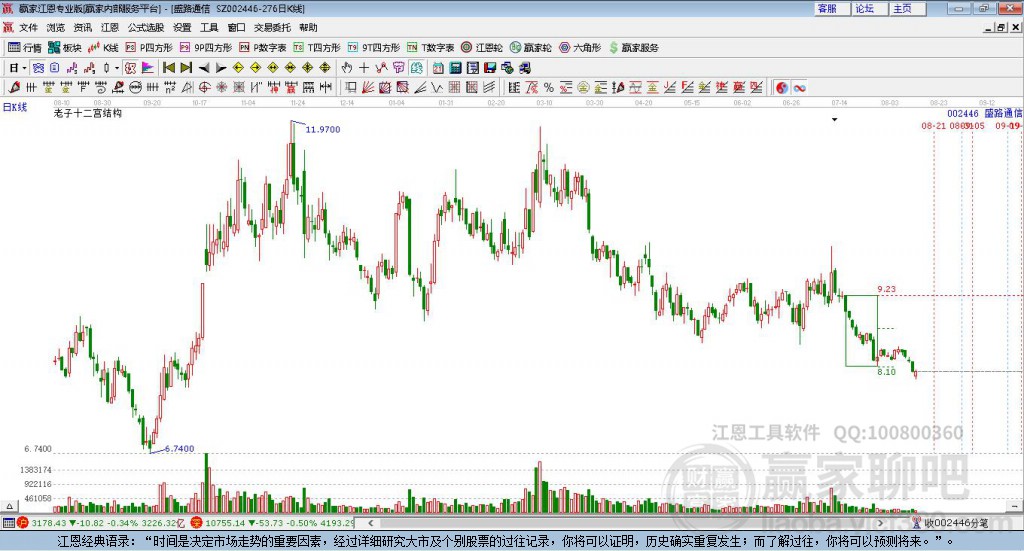Click the save floppy disk icon

(490, 68)
